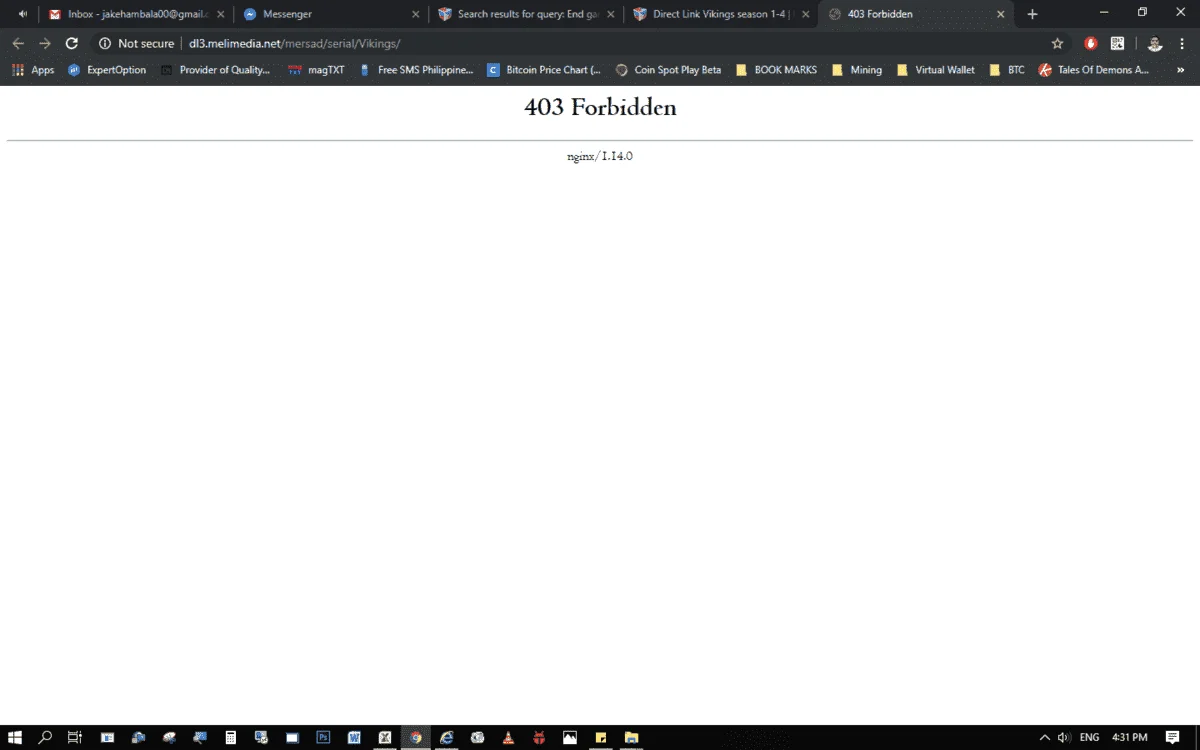
Task: Click the Chrome taskbar icon
Action: coord(416,738)
